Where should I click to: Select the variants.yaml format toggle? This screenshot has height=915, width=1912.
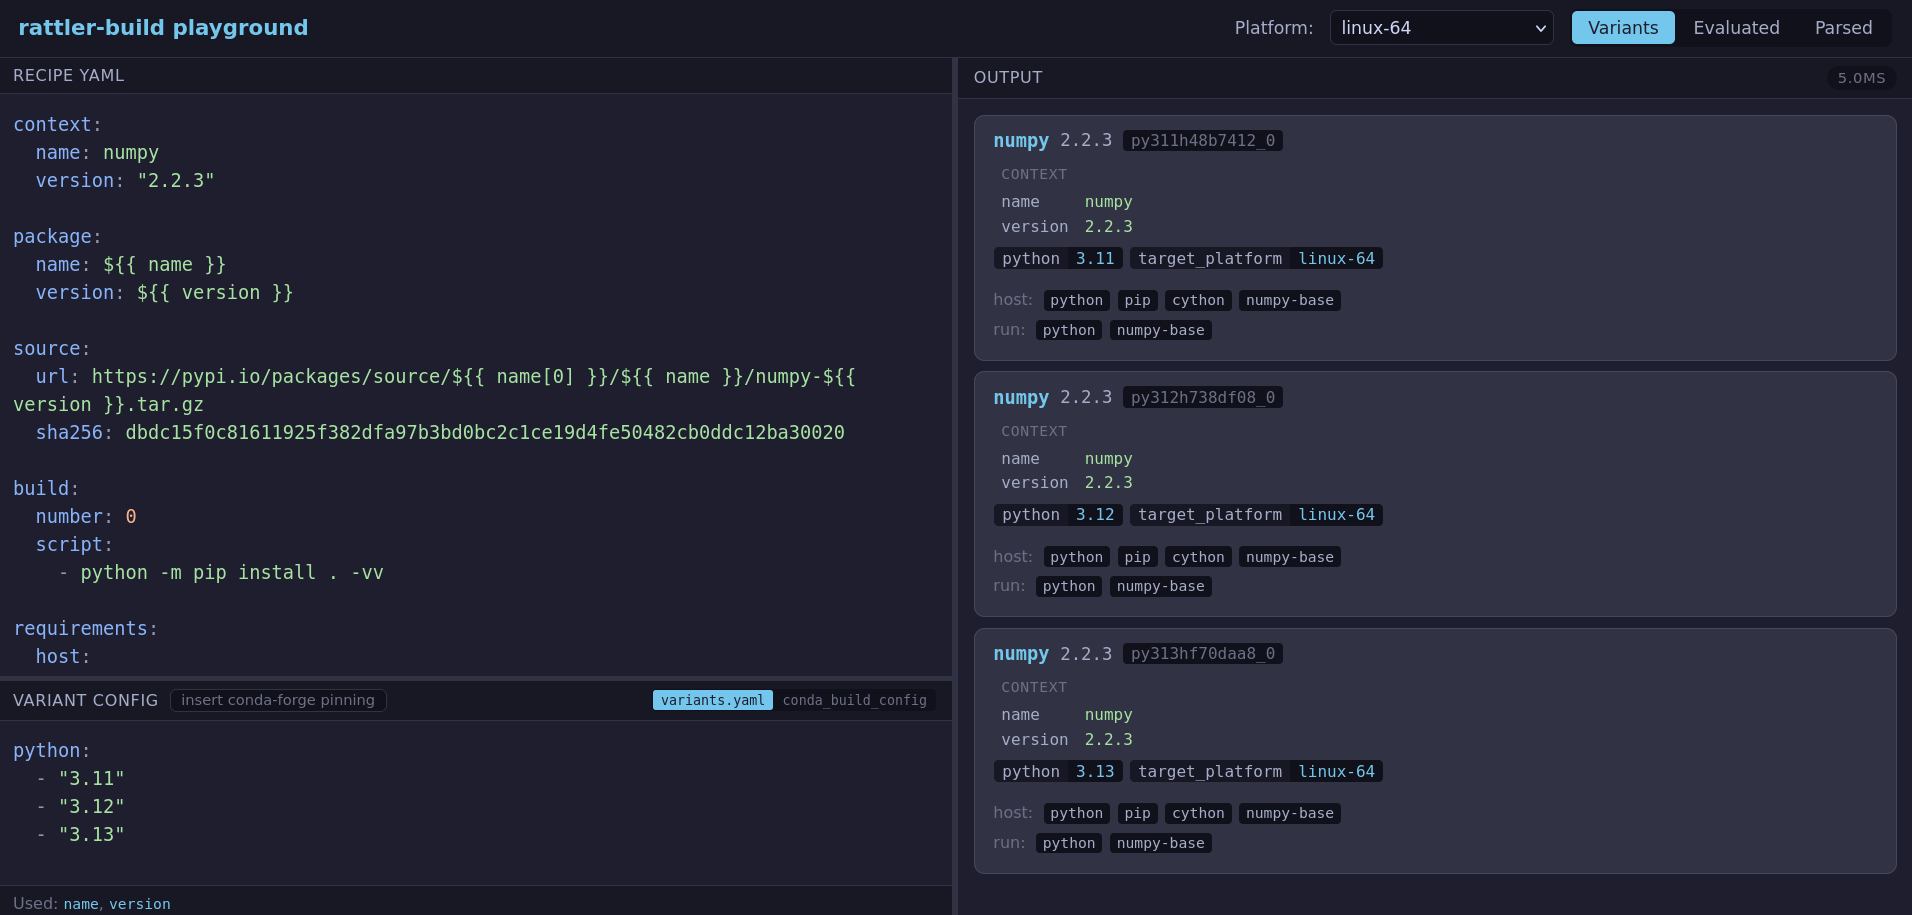(x=712, y=700)
